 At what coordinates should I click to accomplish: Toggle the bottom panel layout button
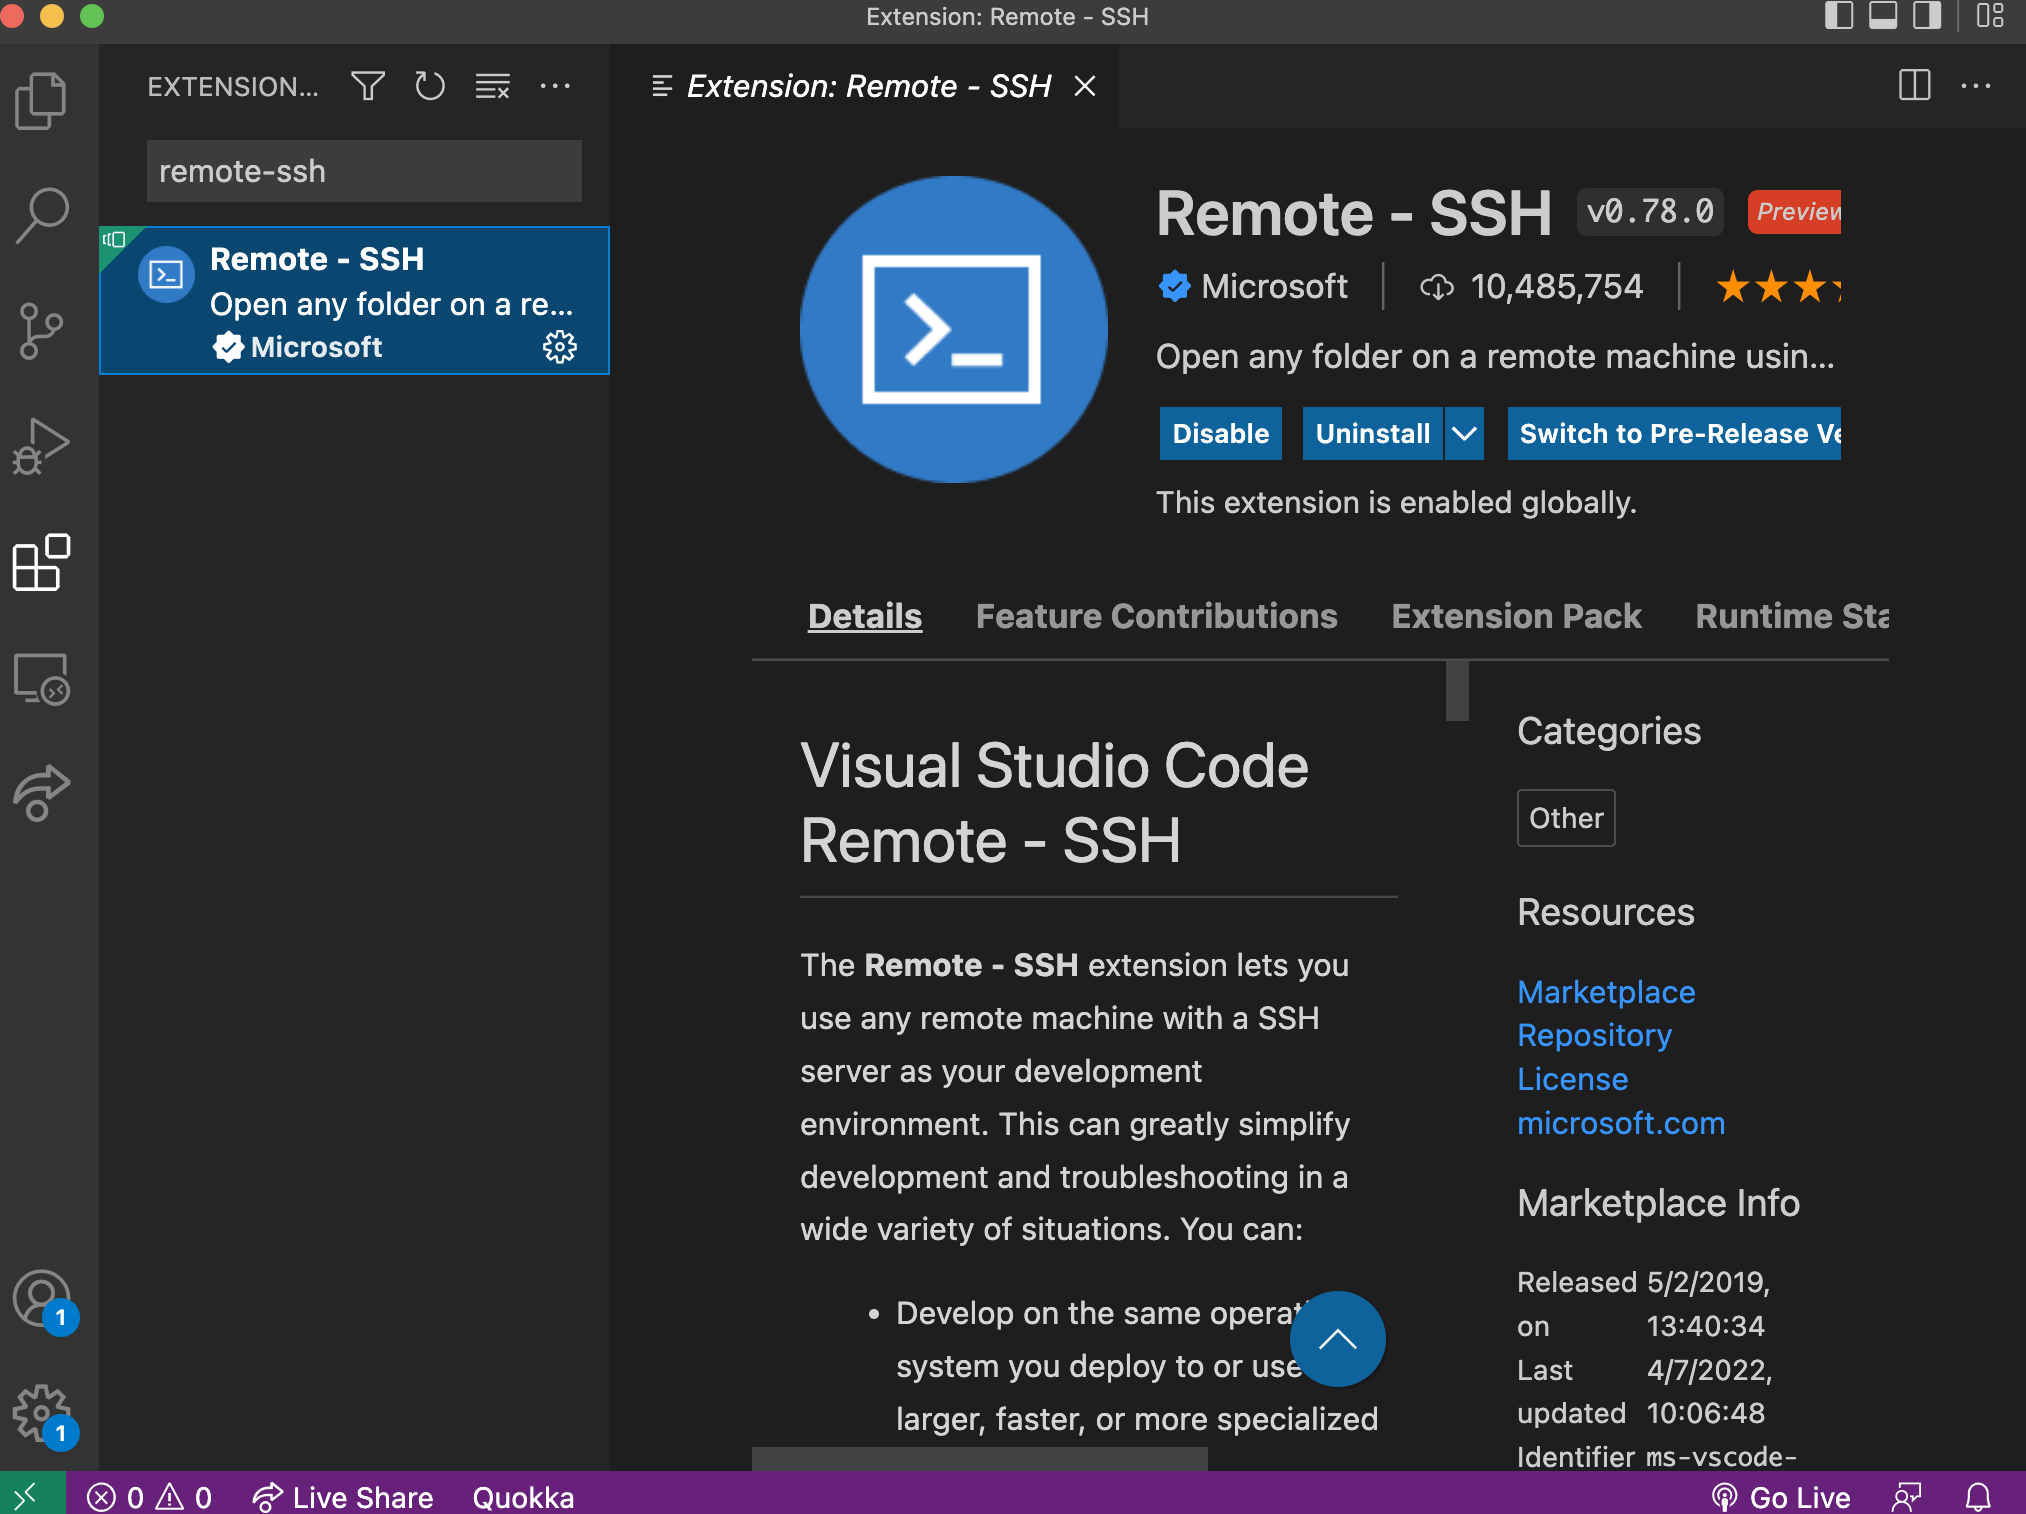pyautogui.click(x=1883, y=16)
